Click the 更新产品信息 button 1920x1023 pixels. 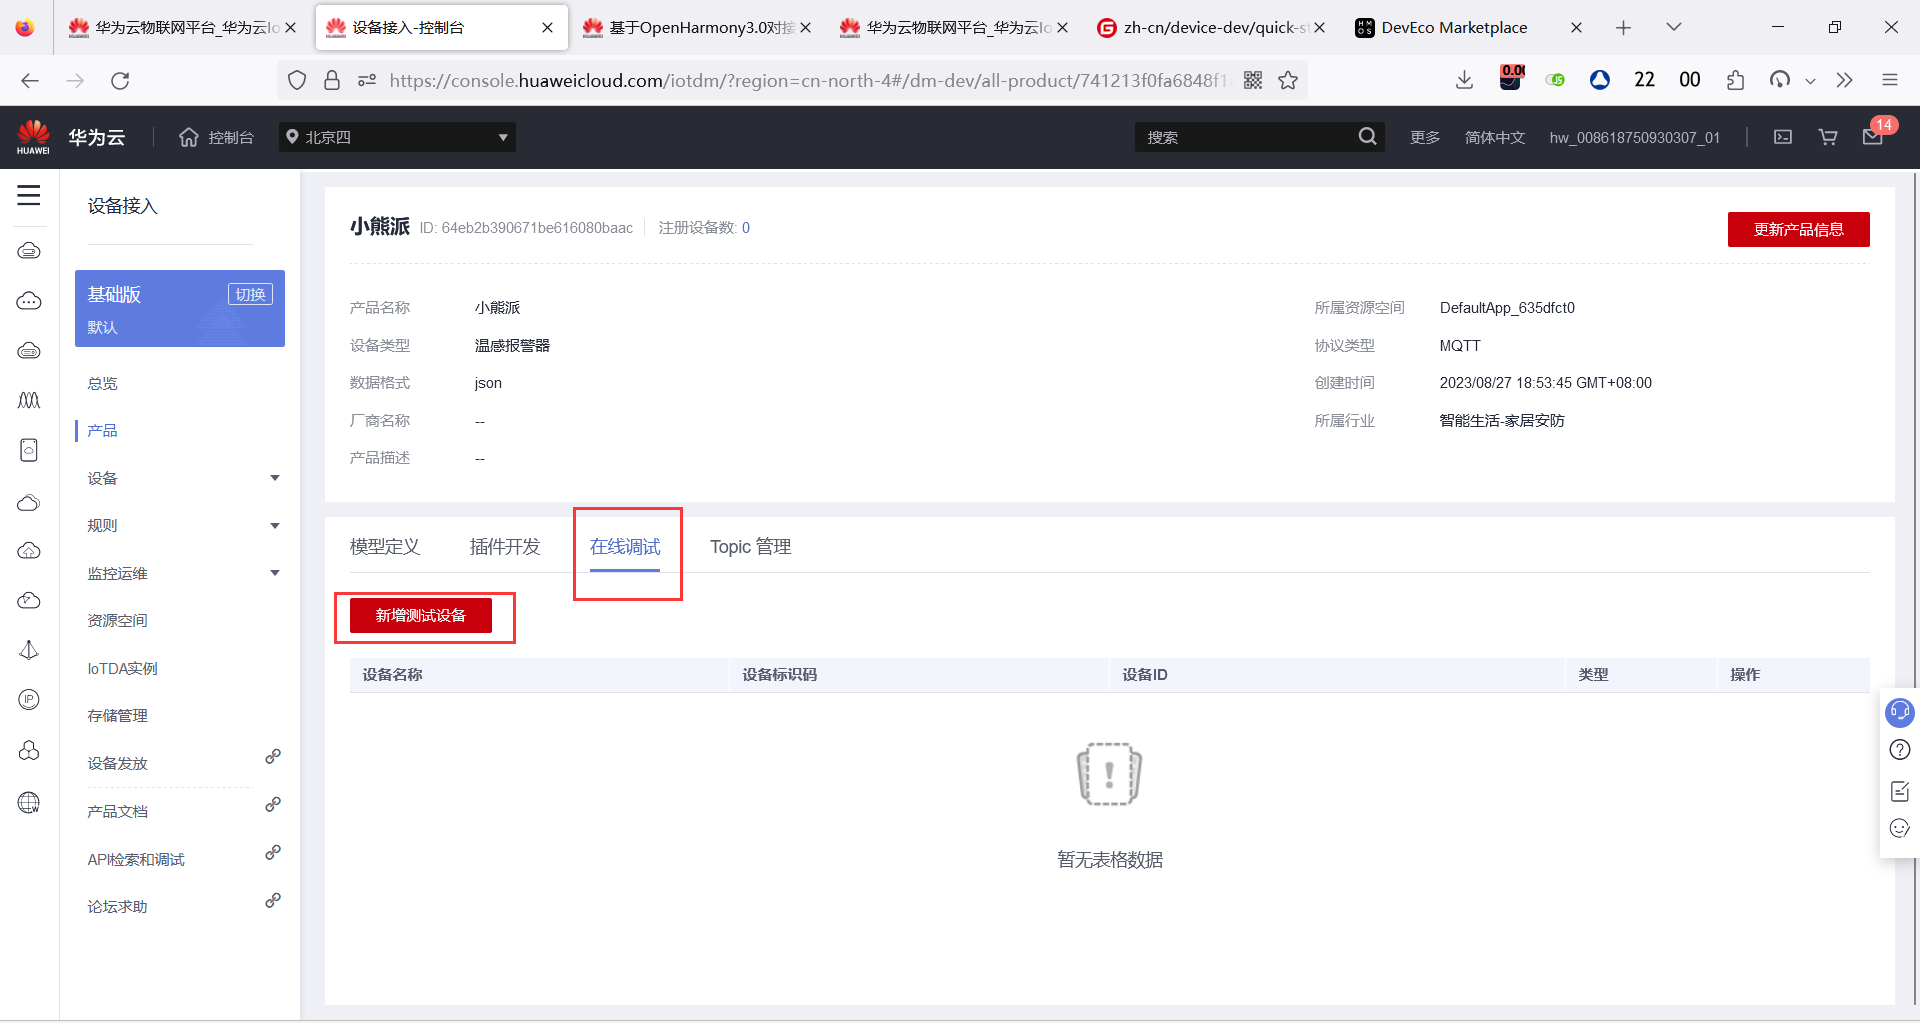coord(1799,229)
